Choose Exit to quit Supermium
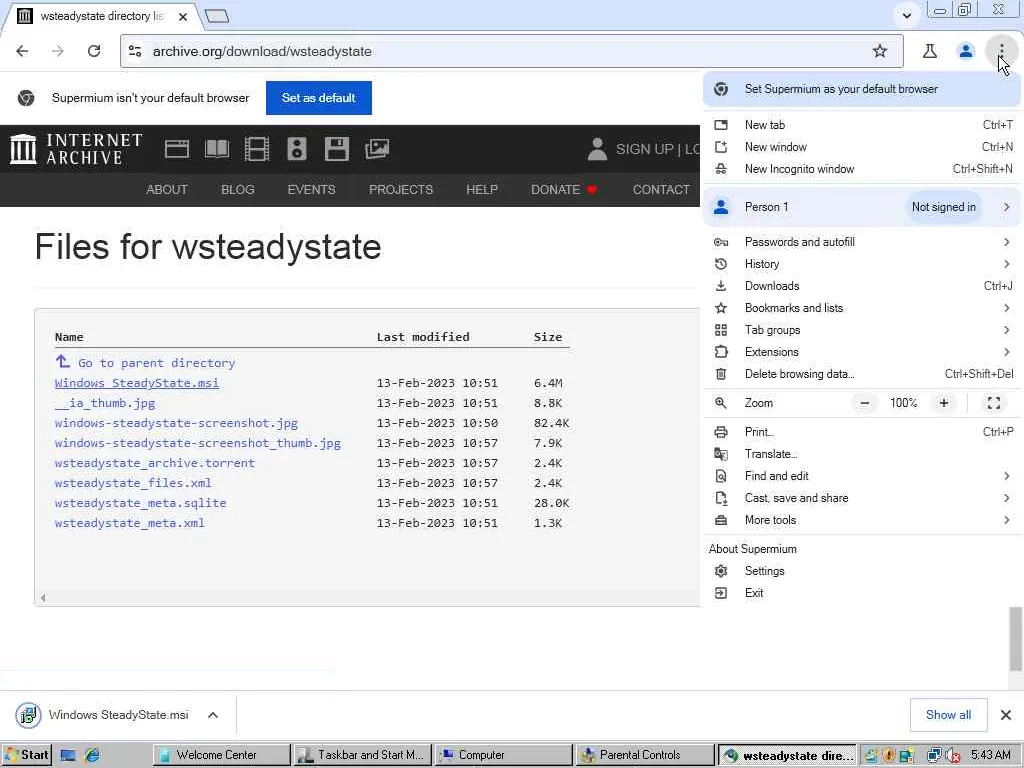 click(862, 593)
